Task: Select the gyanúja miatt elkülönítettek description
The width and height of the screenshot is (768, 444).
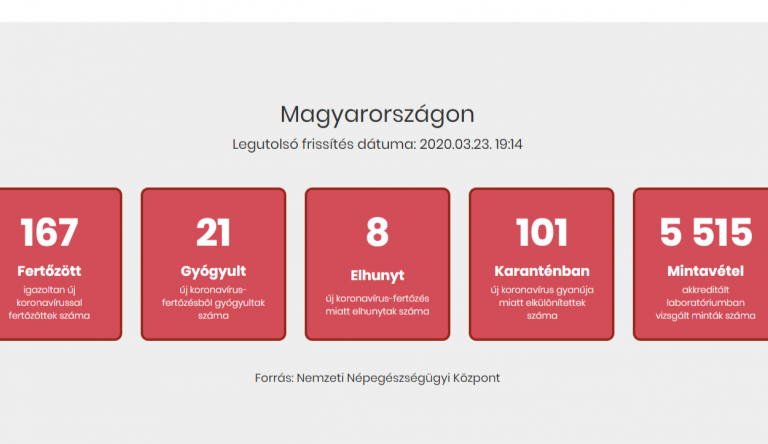Action: 542,303
